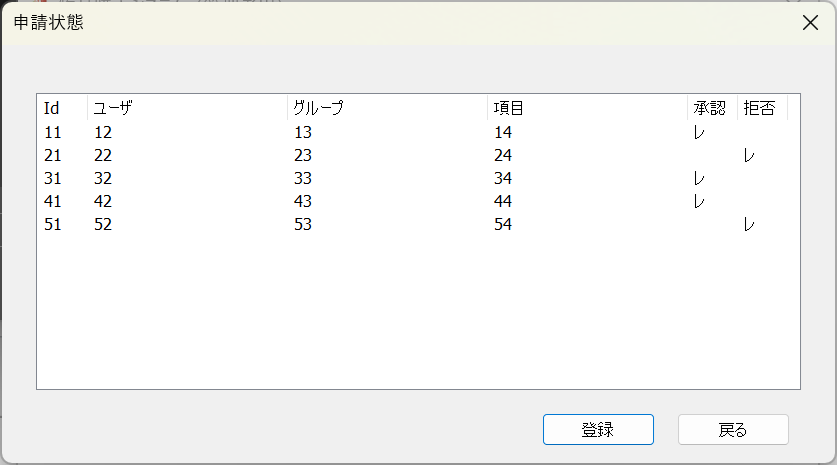
Task: Click the 登録 button
Action: (x=598, y=430)
